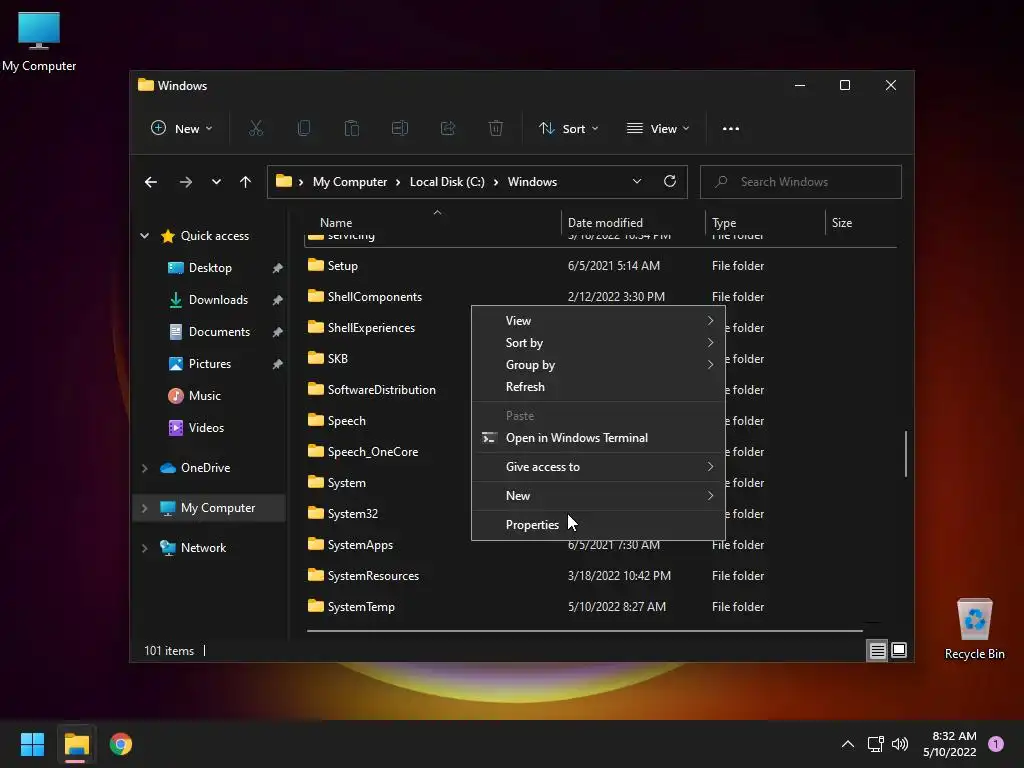Select Music in the navigation pane
The image size is (1024, 768).
click(x=204, y=396)
